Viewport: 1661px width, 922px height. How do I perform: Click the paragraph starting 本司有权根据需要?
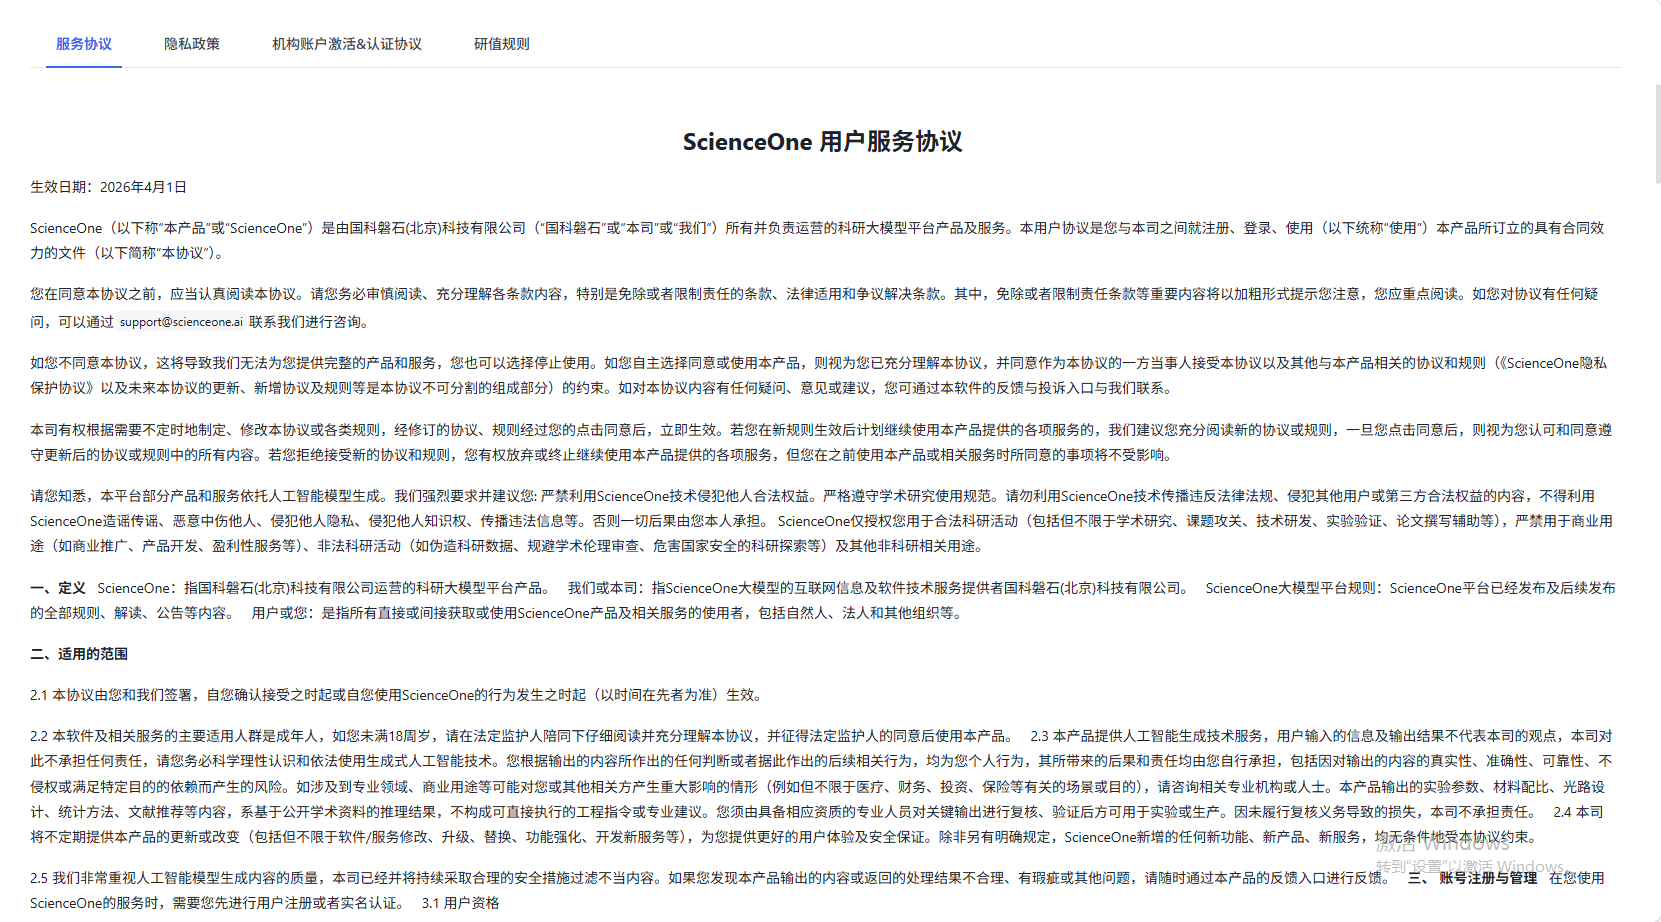coord(821,442)
